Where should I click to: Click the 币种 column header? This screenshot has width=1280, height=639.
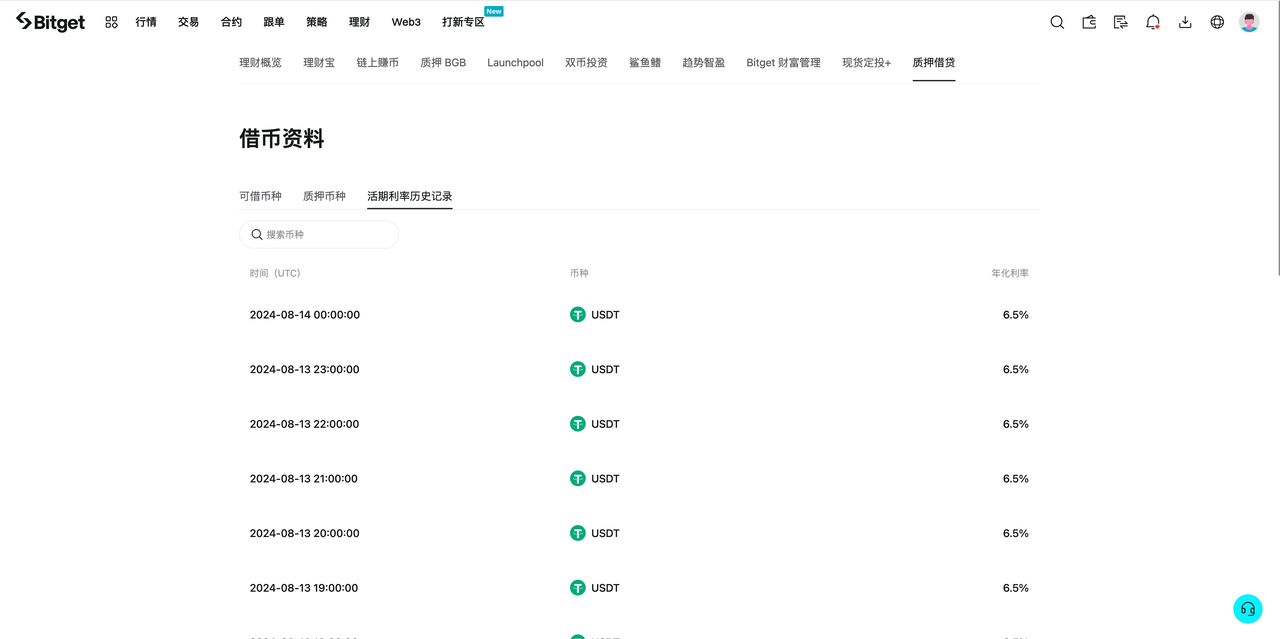(579, 273)
